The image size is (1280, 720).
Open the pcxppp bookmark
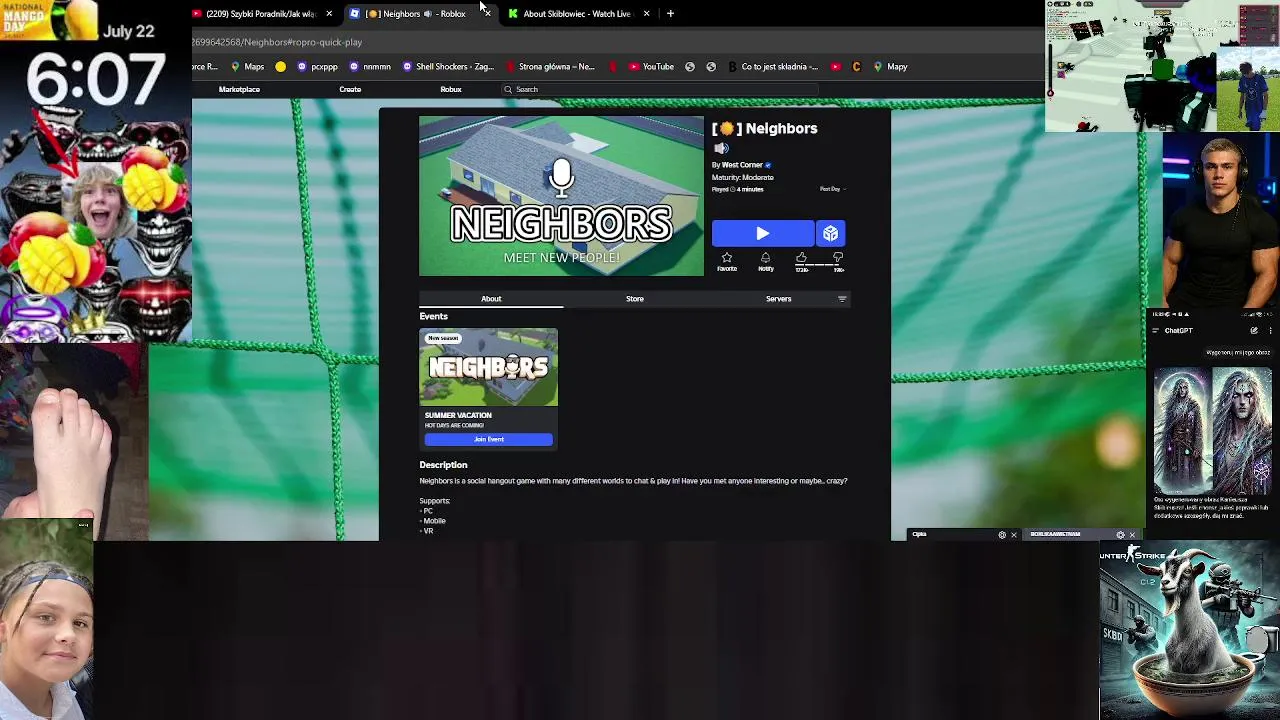point(318,67)
